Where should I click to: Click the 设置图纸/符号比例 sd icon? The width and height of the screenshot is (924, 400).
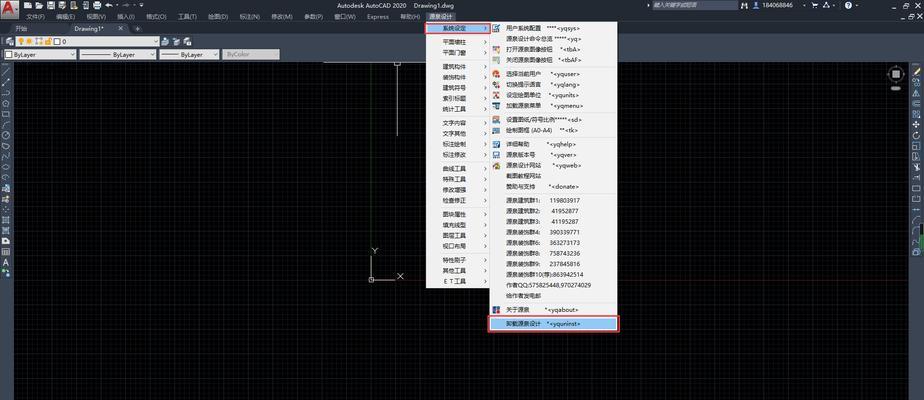coord(496,120)
